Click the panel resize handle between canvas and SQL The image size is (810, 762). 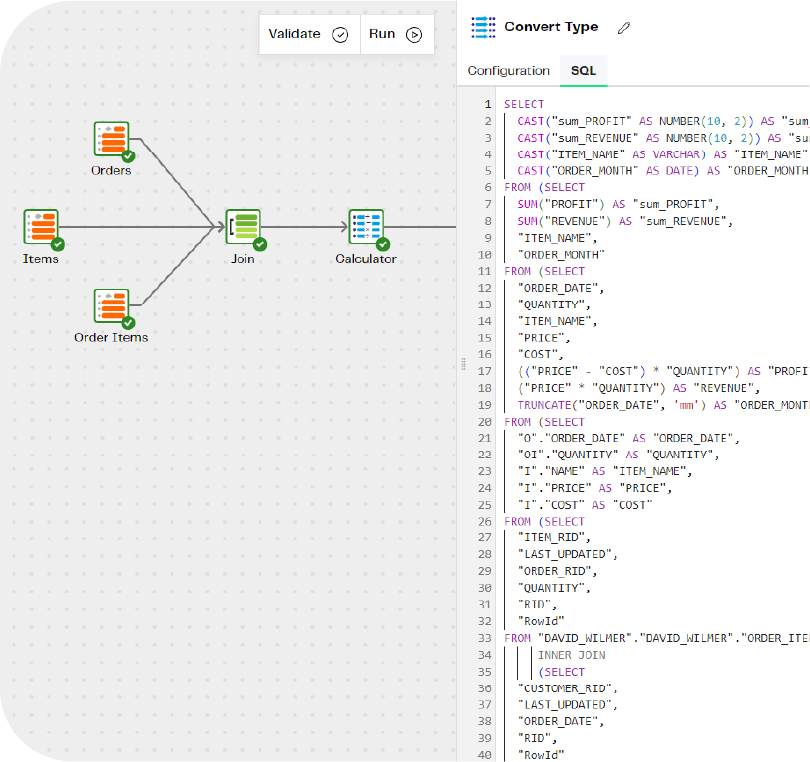coord(461,365)
